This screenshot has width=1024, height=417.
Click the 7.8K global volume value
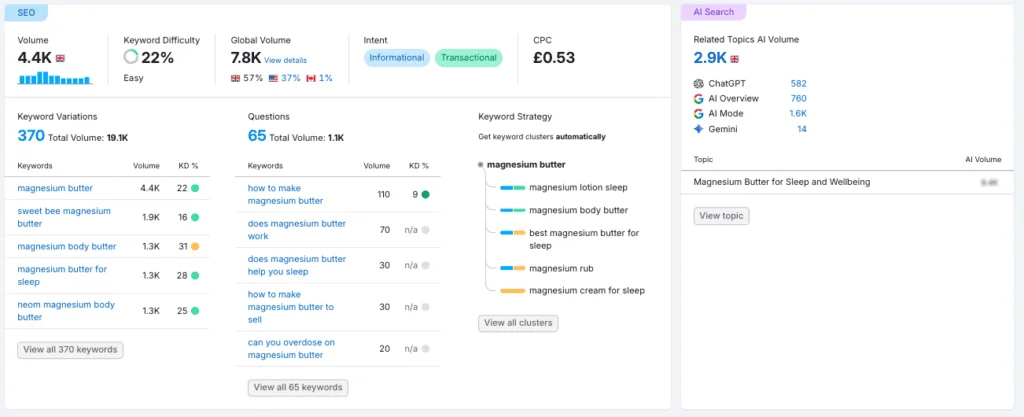(x=246, y=57)
